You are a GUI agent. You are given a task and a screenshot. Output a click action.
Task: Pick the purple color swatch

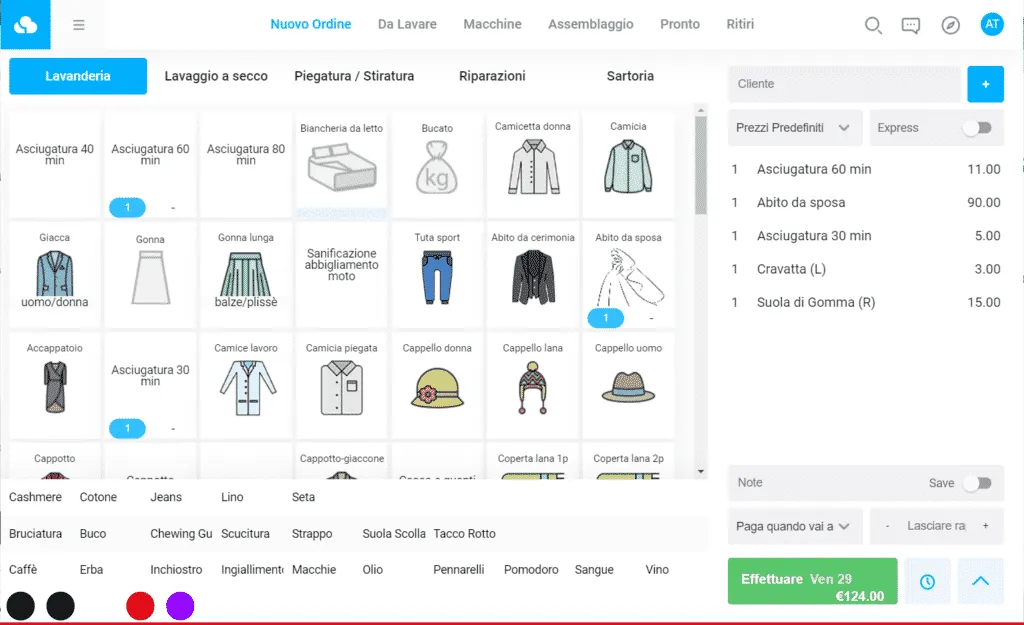[180, 606]
